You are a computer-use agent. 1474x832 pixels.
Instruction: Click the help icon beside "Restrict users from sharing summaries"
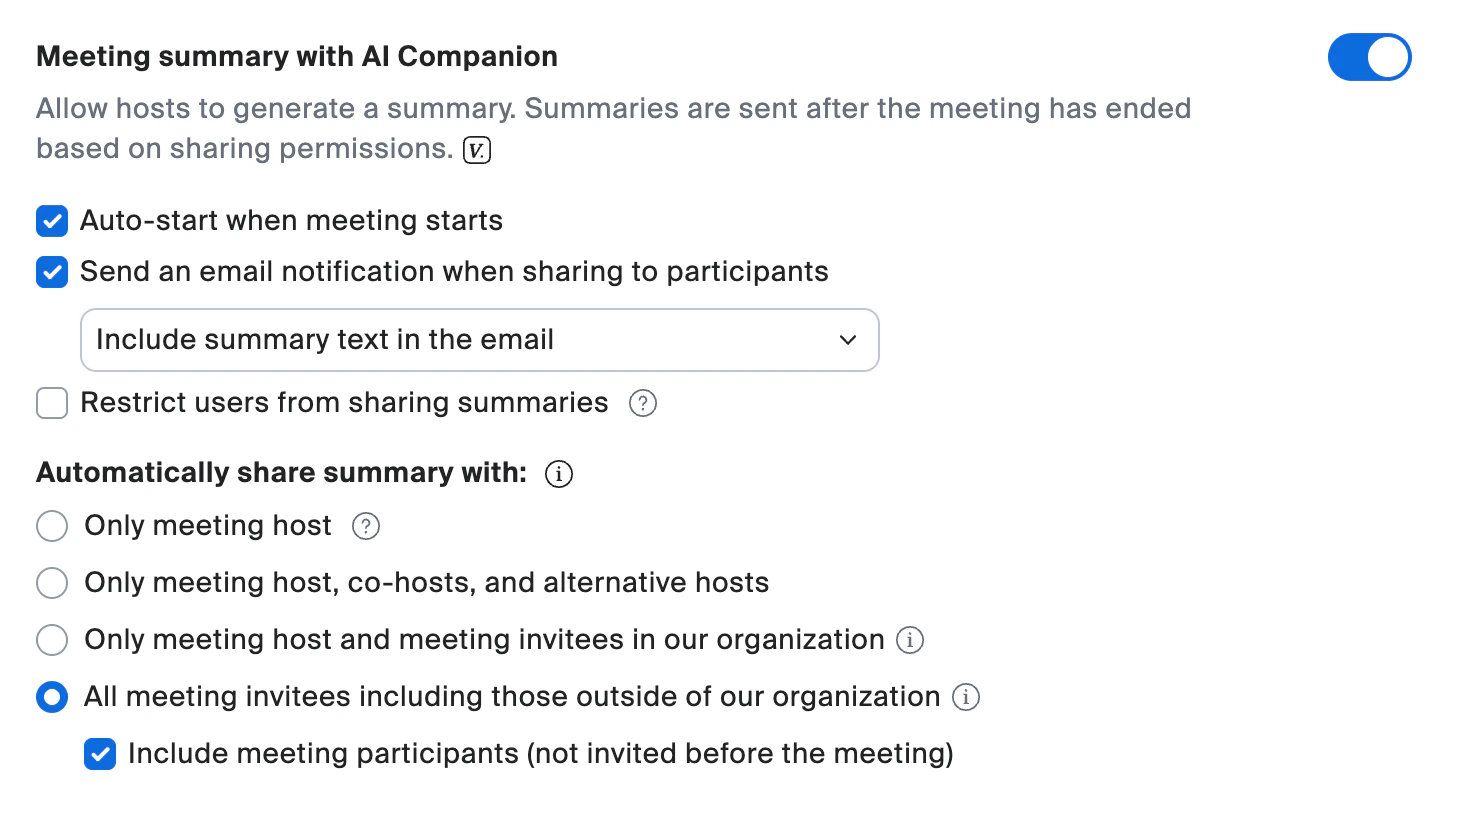(643, 403)
